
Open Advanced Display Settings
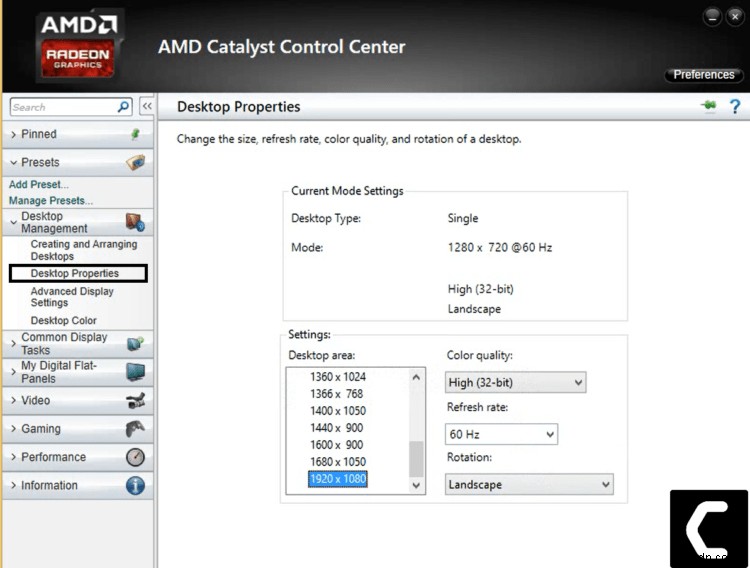tap(72, 297)
